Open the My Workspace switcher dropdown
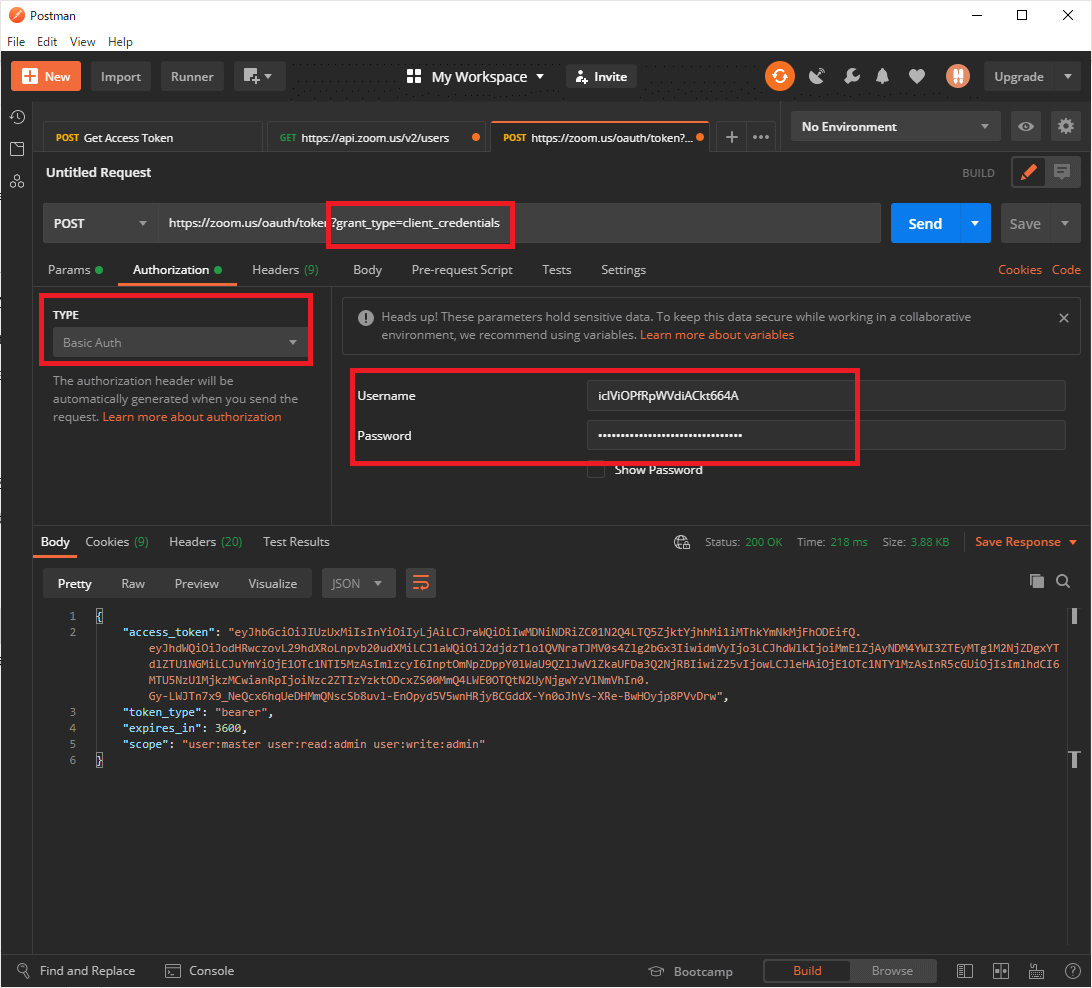1092x988 pixels. coord(475,77)
